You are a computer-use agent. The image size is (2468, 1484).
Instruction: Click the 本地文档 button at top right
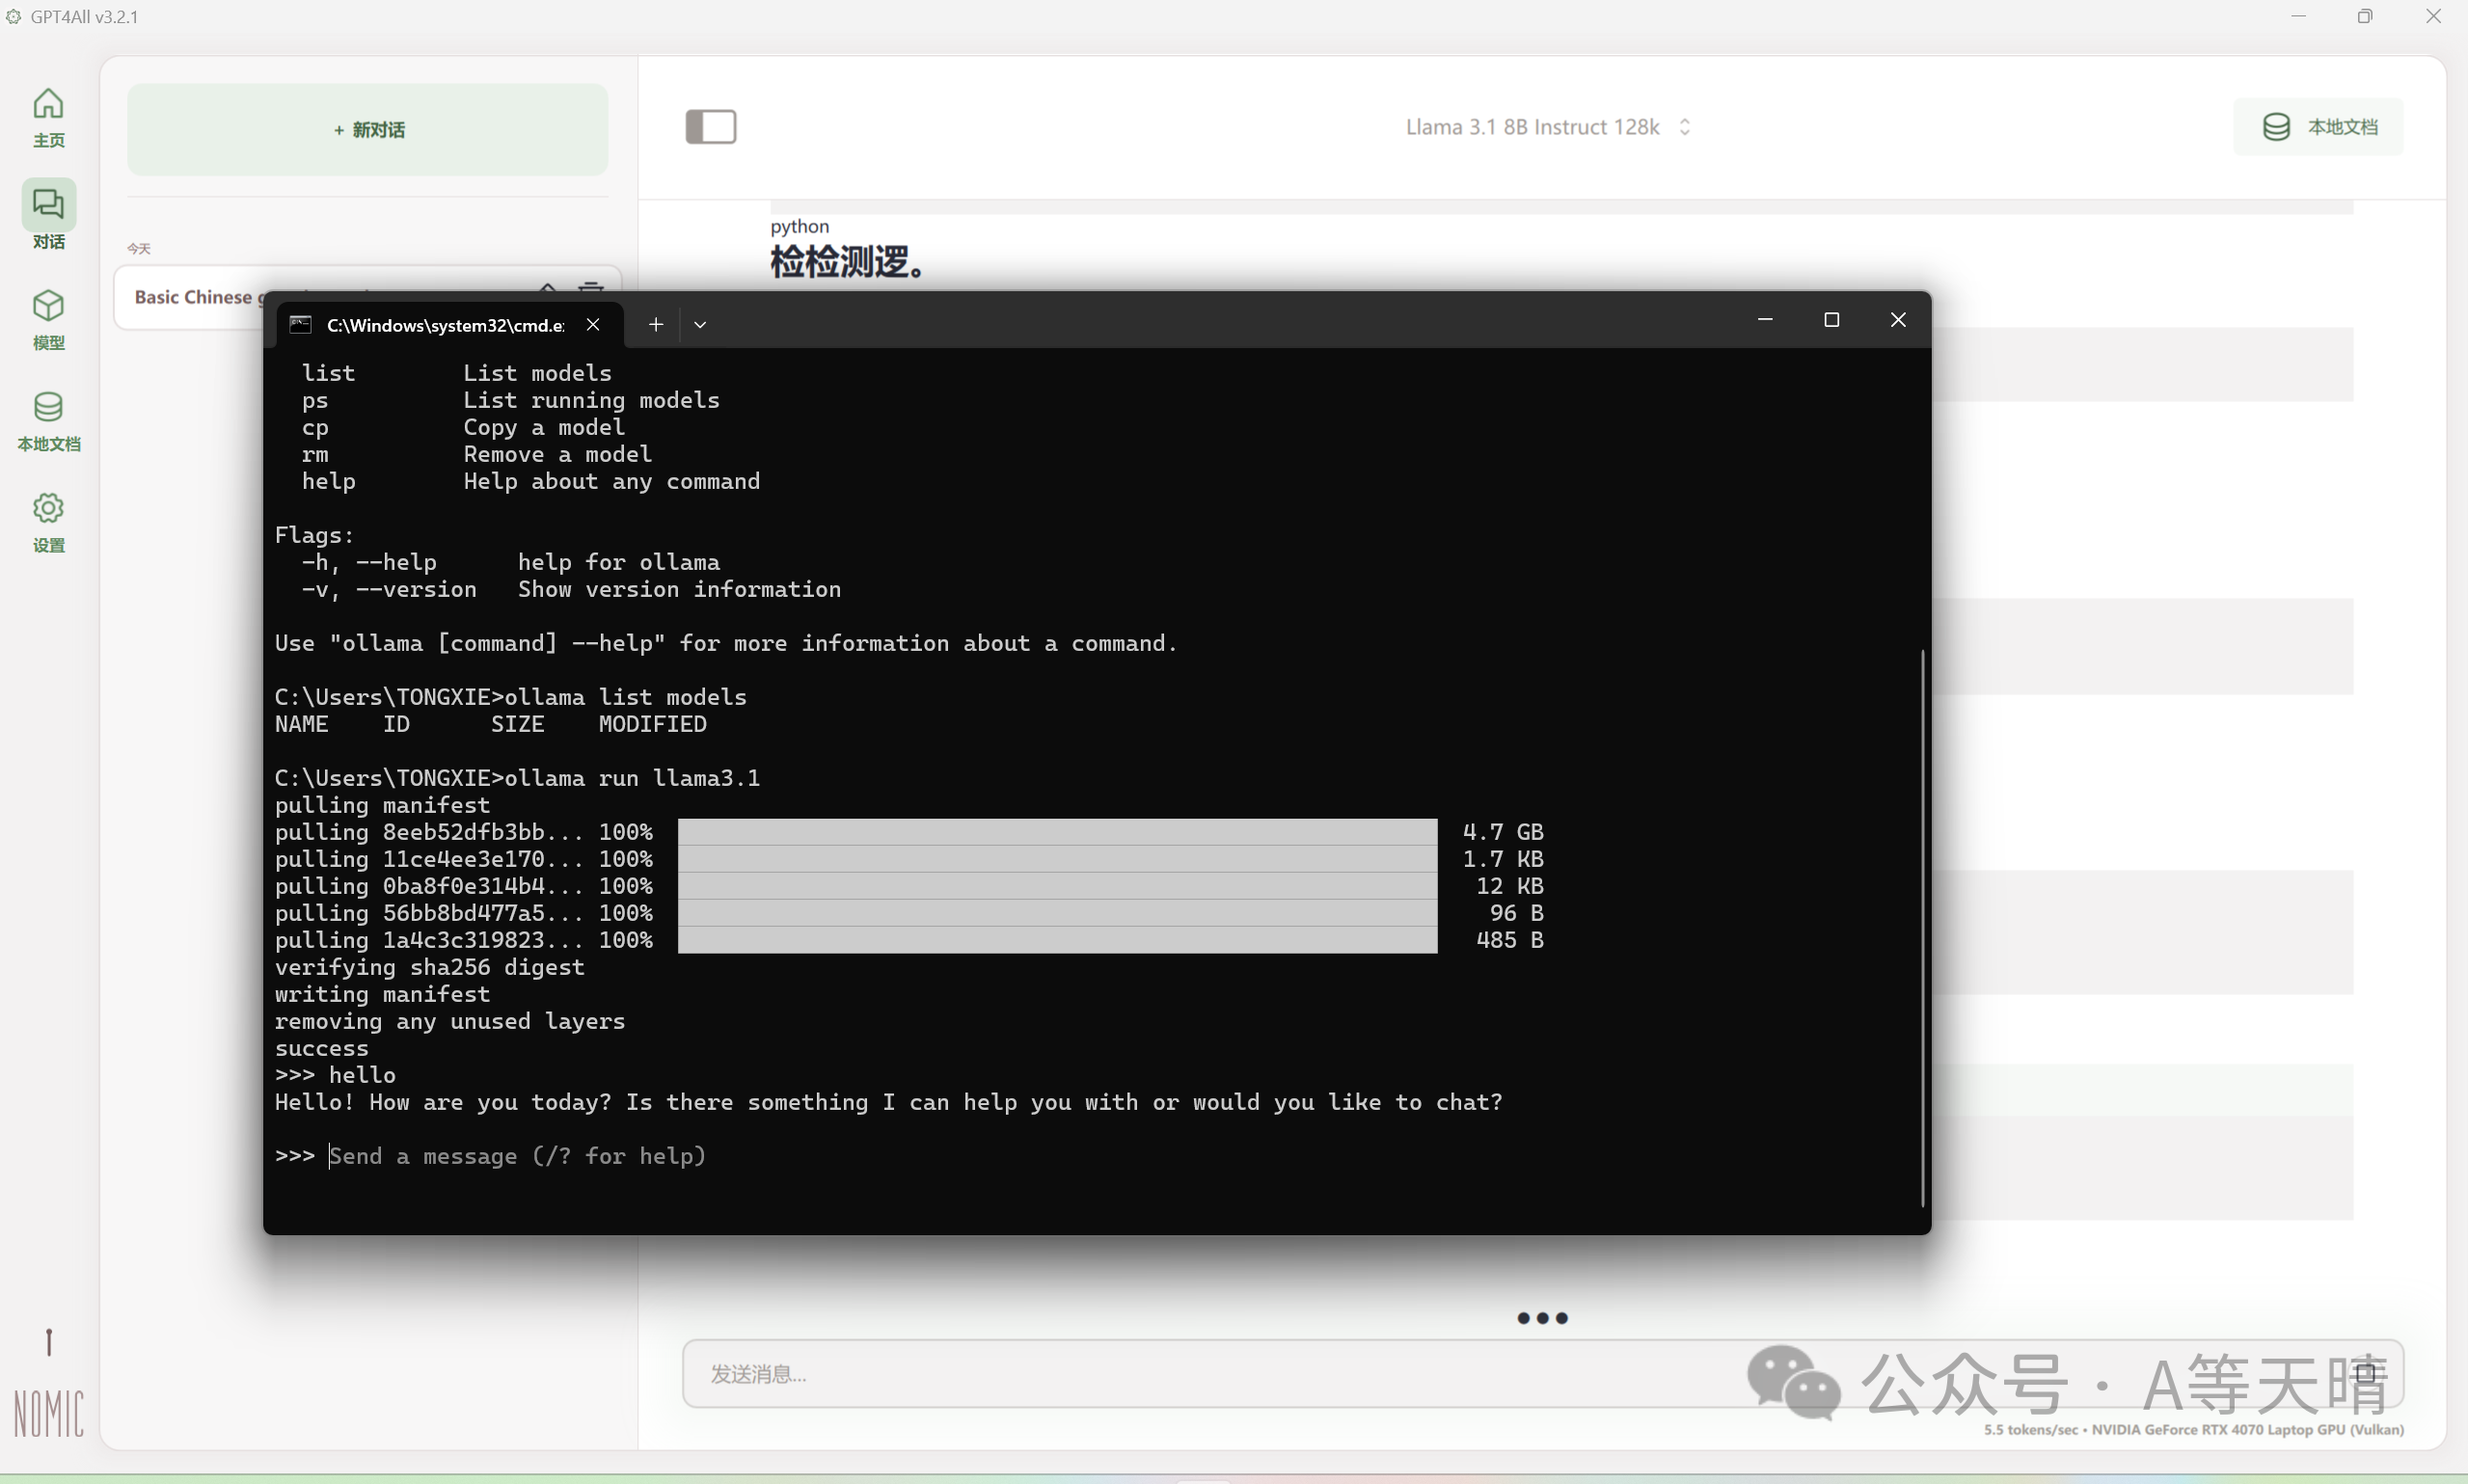click(2318, 127)
